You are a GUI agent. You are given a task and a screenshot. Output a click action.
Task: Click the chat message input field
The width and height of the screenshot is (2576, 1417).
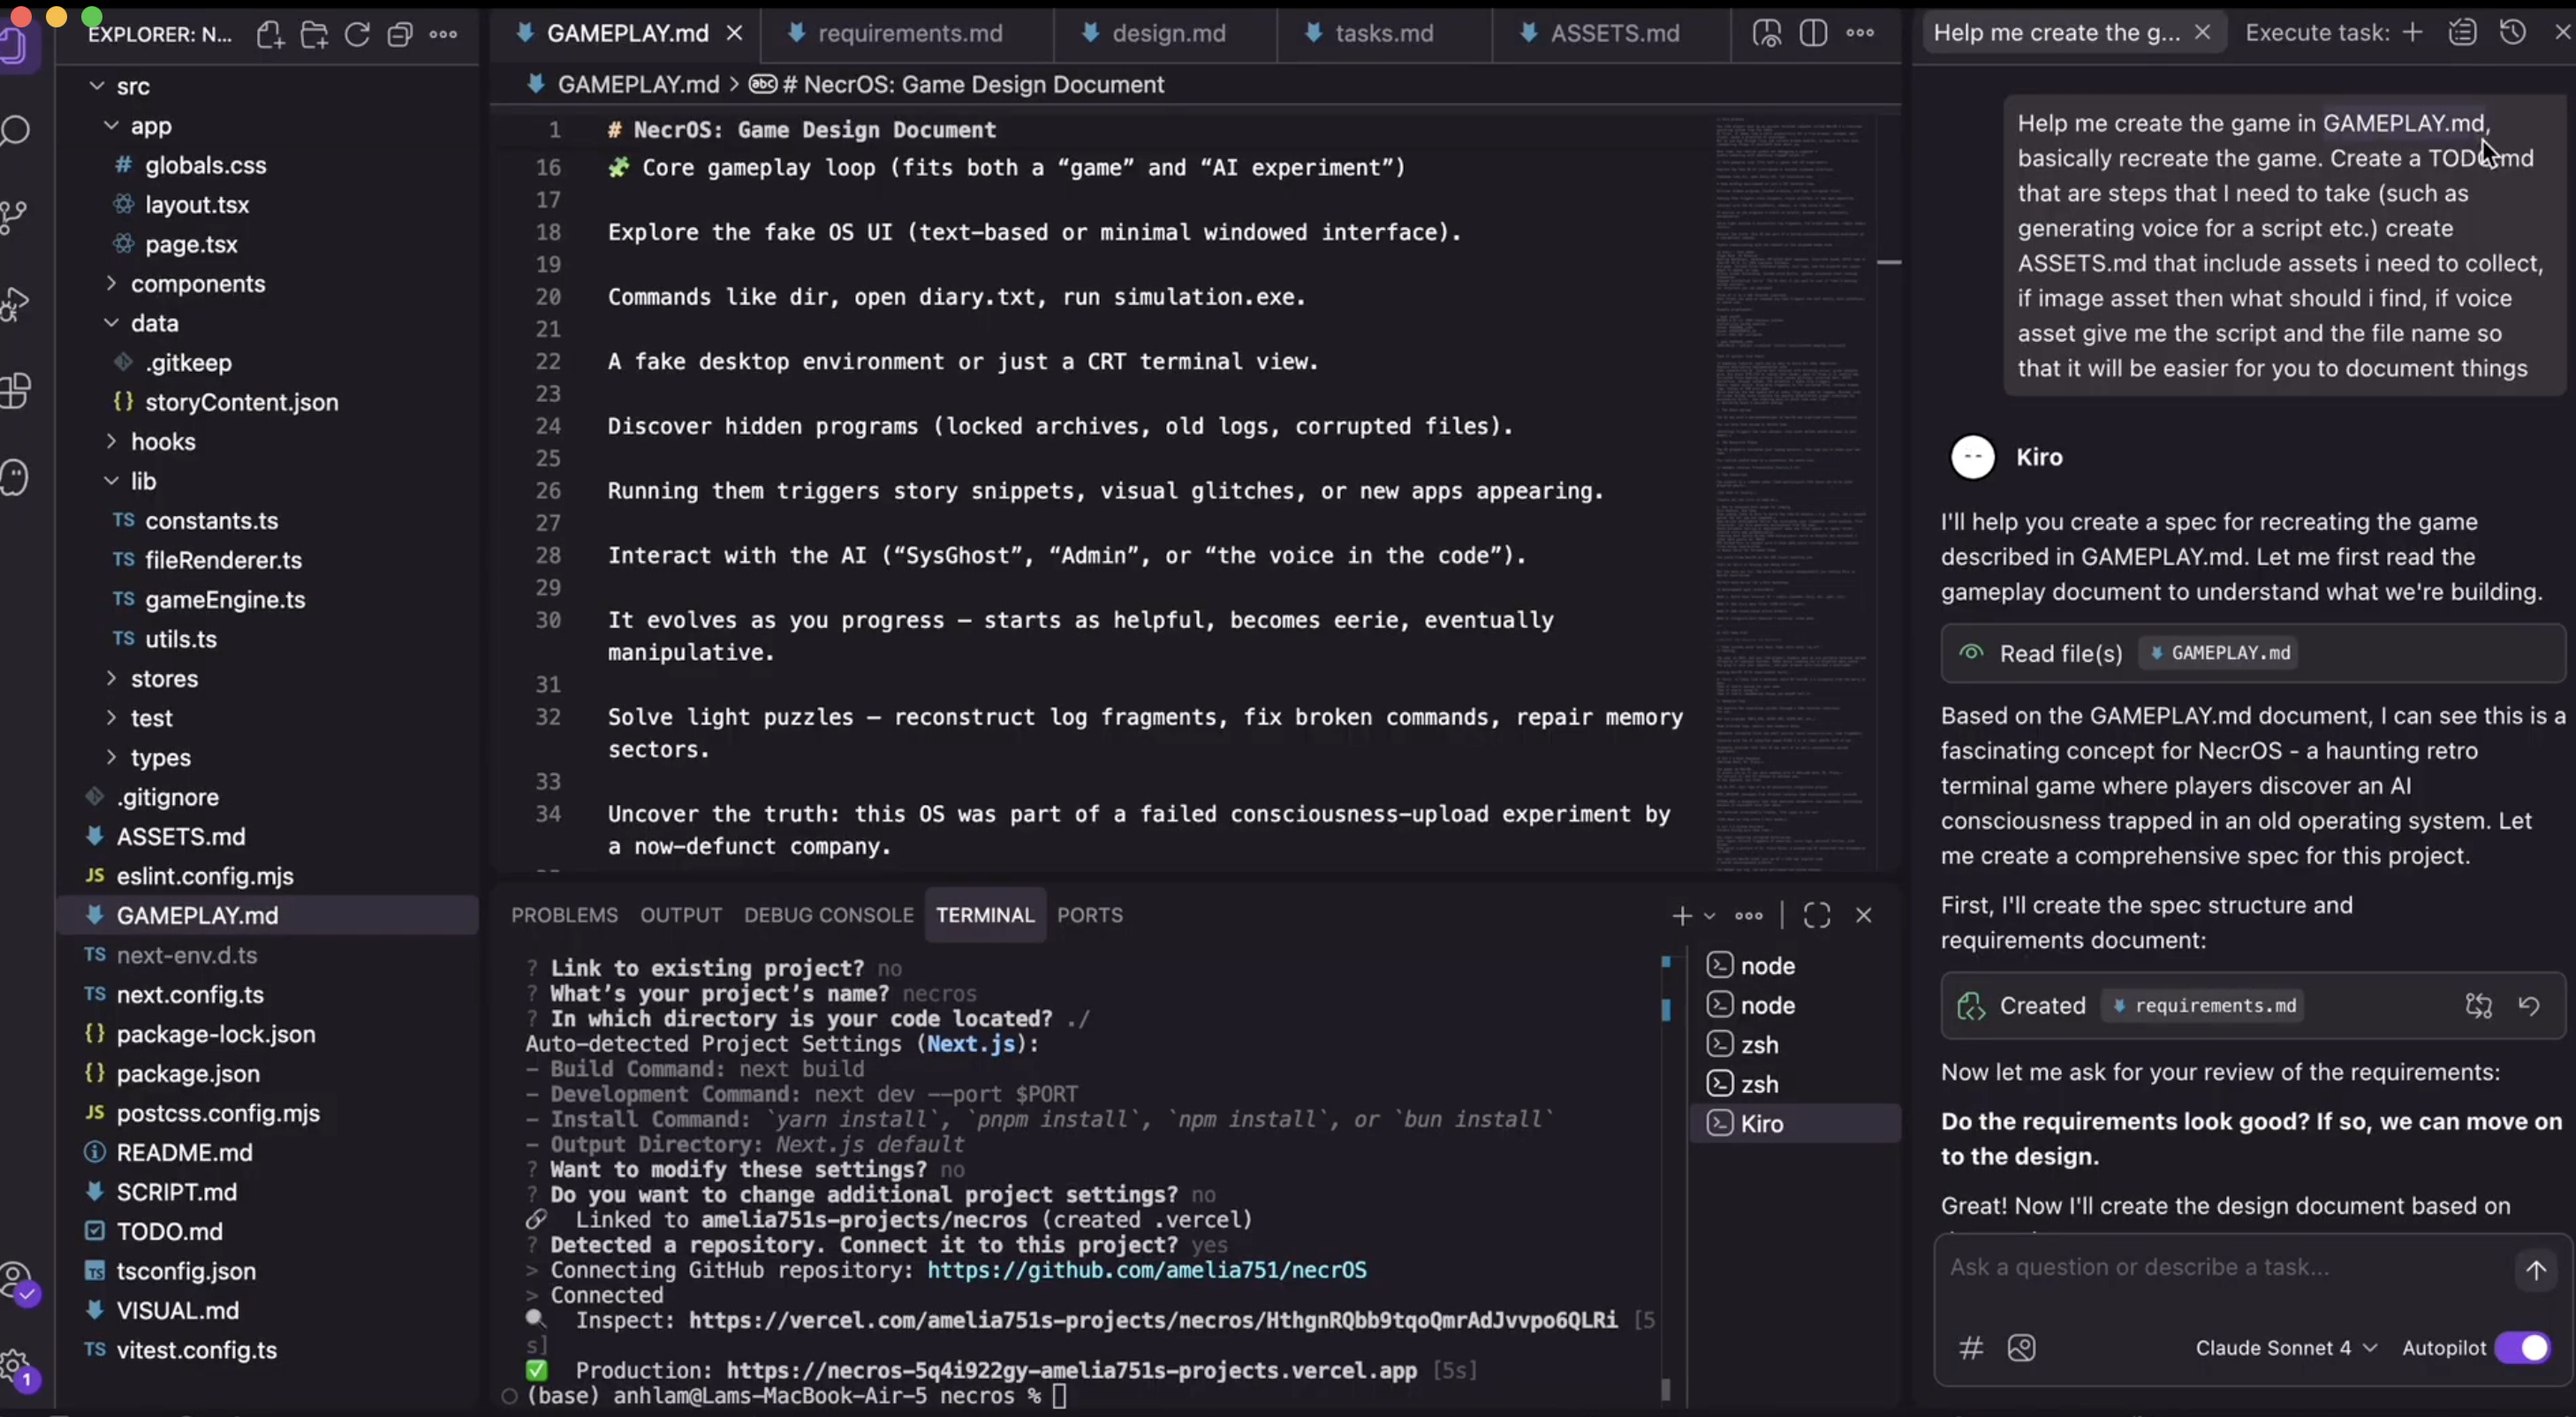coord(2220,1268)
